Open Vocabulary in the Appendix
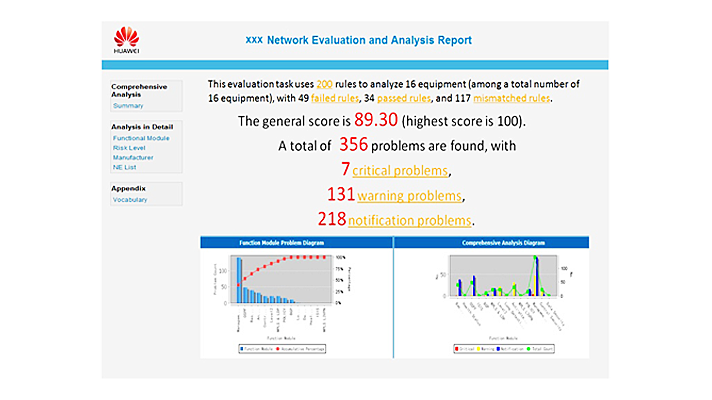This screenshot has height=400, width=712. 130,199
